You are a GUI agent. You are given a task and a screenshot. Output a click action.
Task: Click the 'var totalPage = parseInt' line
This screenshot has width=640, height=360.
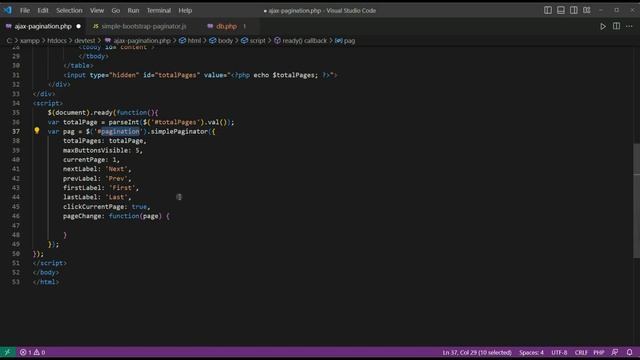[141, 122]
